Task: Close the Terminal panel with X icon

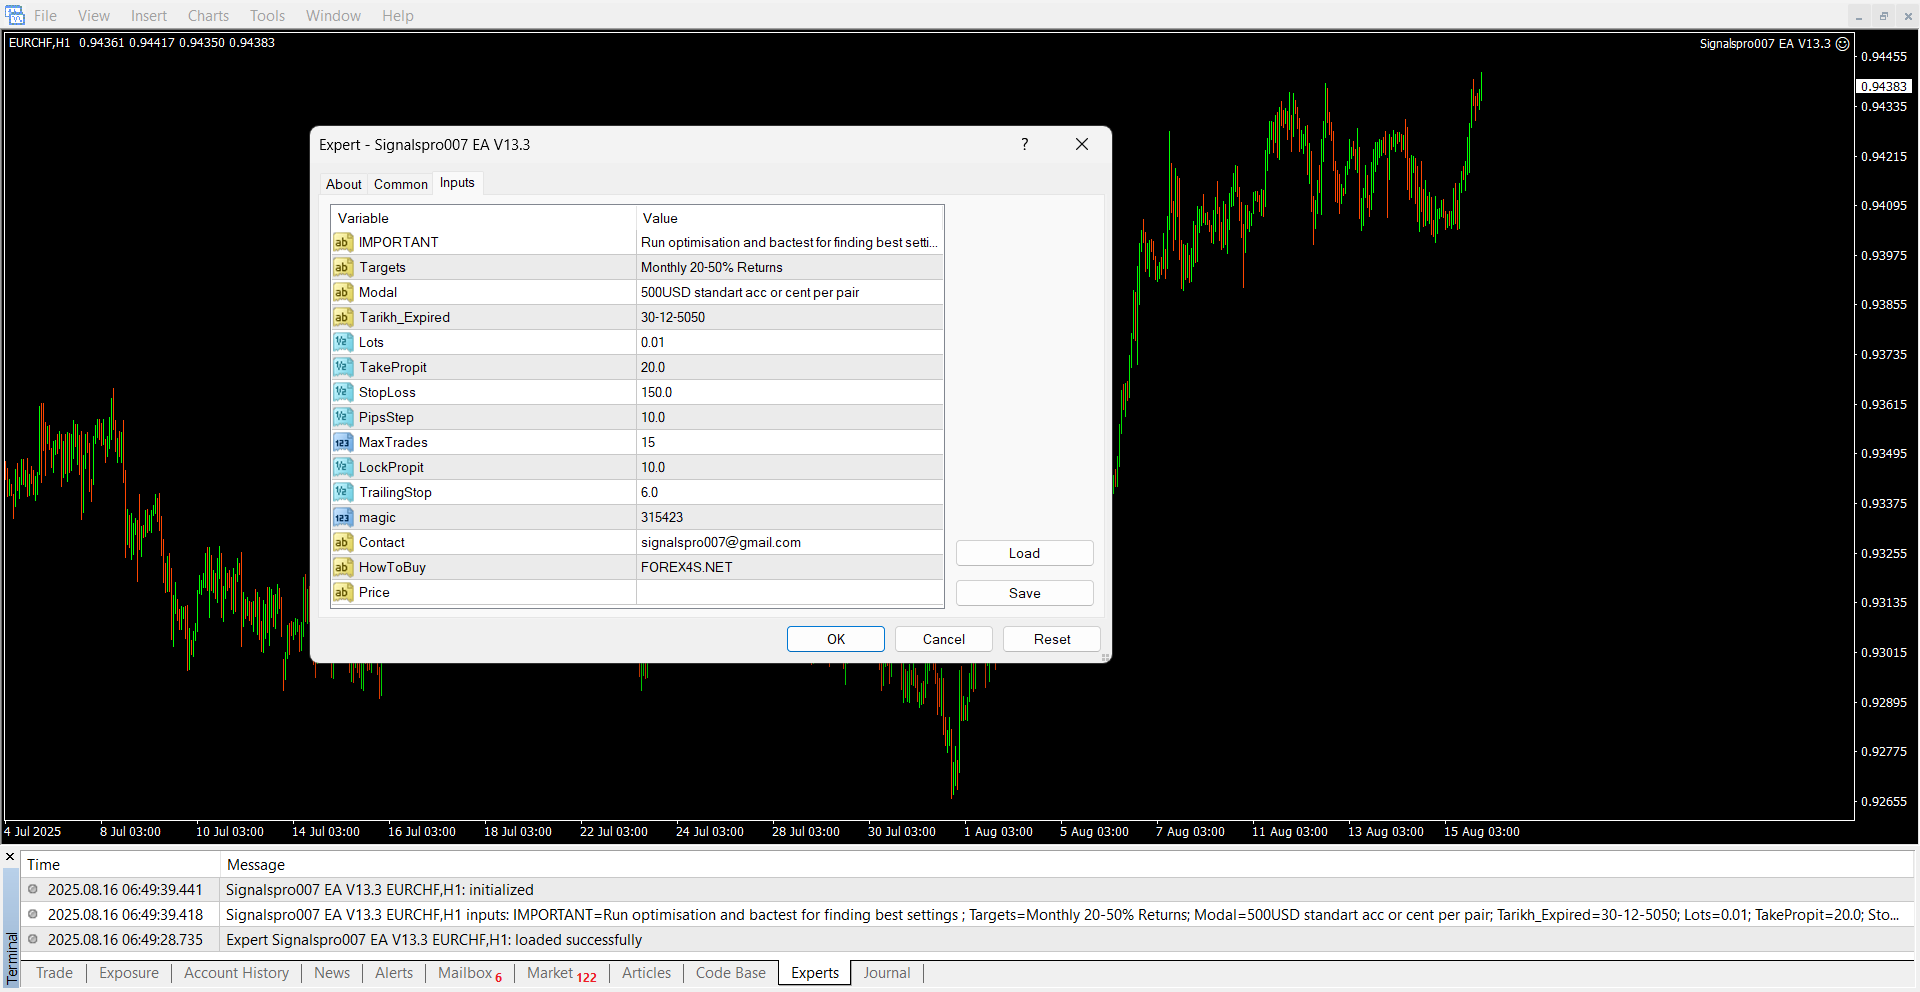Action: click(10, 857)
